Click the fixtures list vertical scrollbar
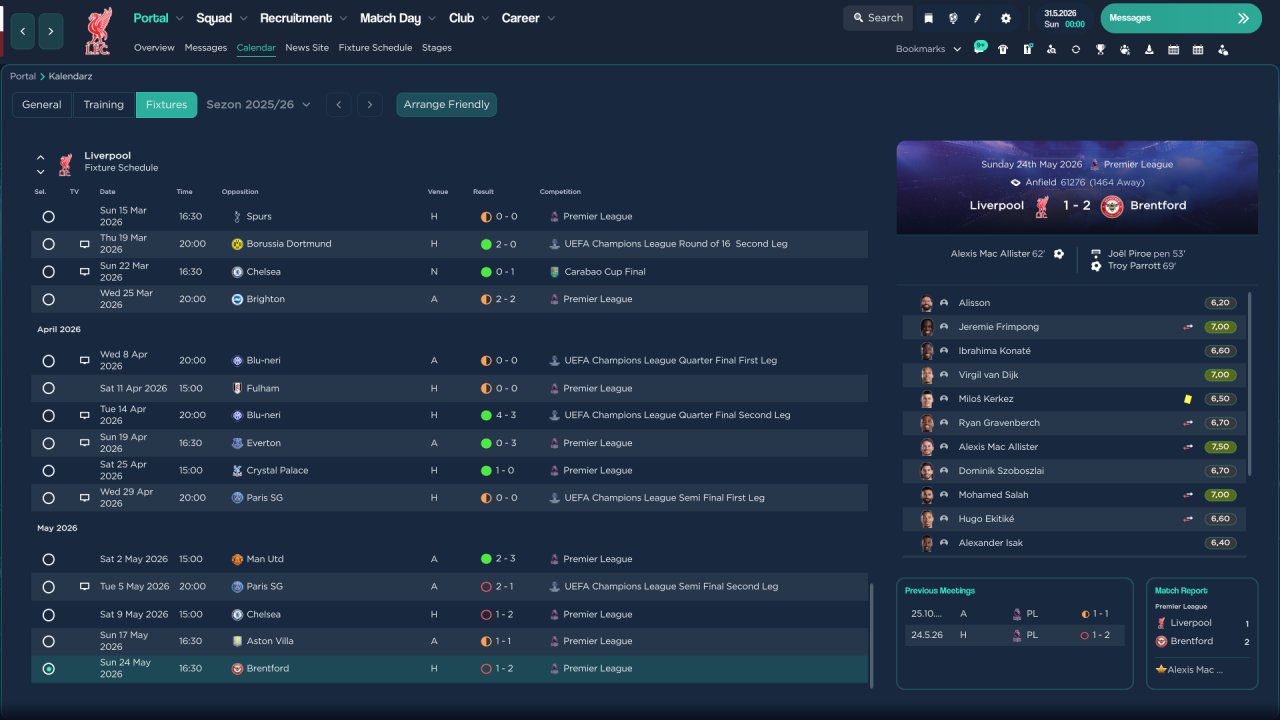Image resolution: width=1280 pixels, height=720 pixels. coord(872,636)
